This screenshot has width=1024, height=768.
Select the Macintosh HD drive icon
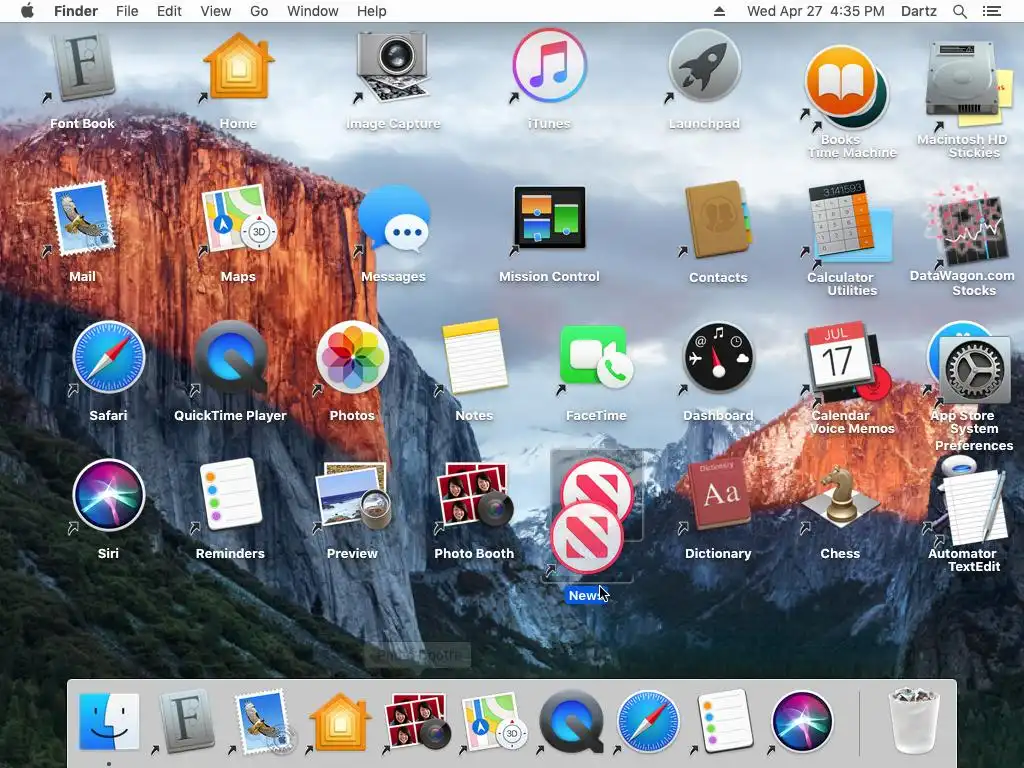pos(960,78)
